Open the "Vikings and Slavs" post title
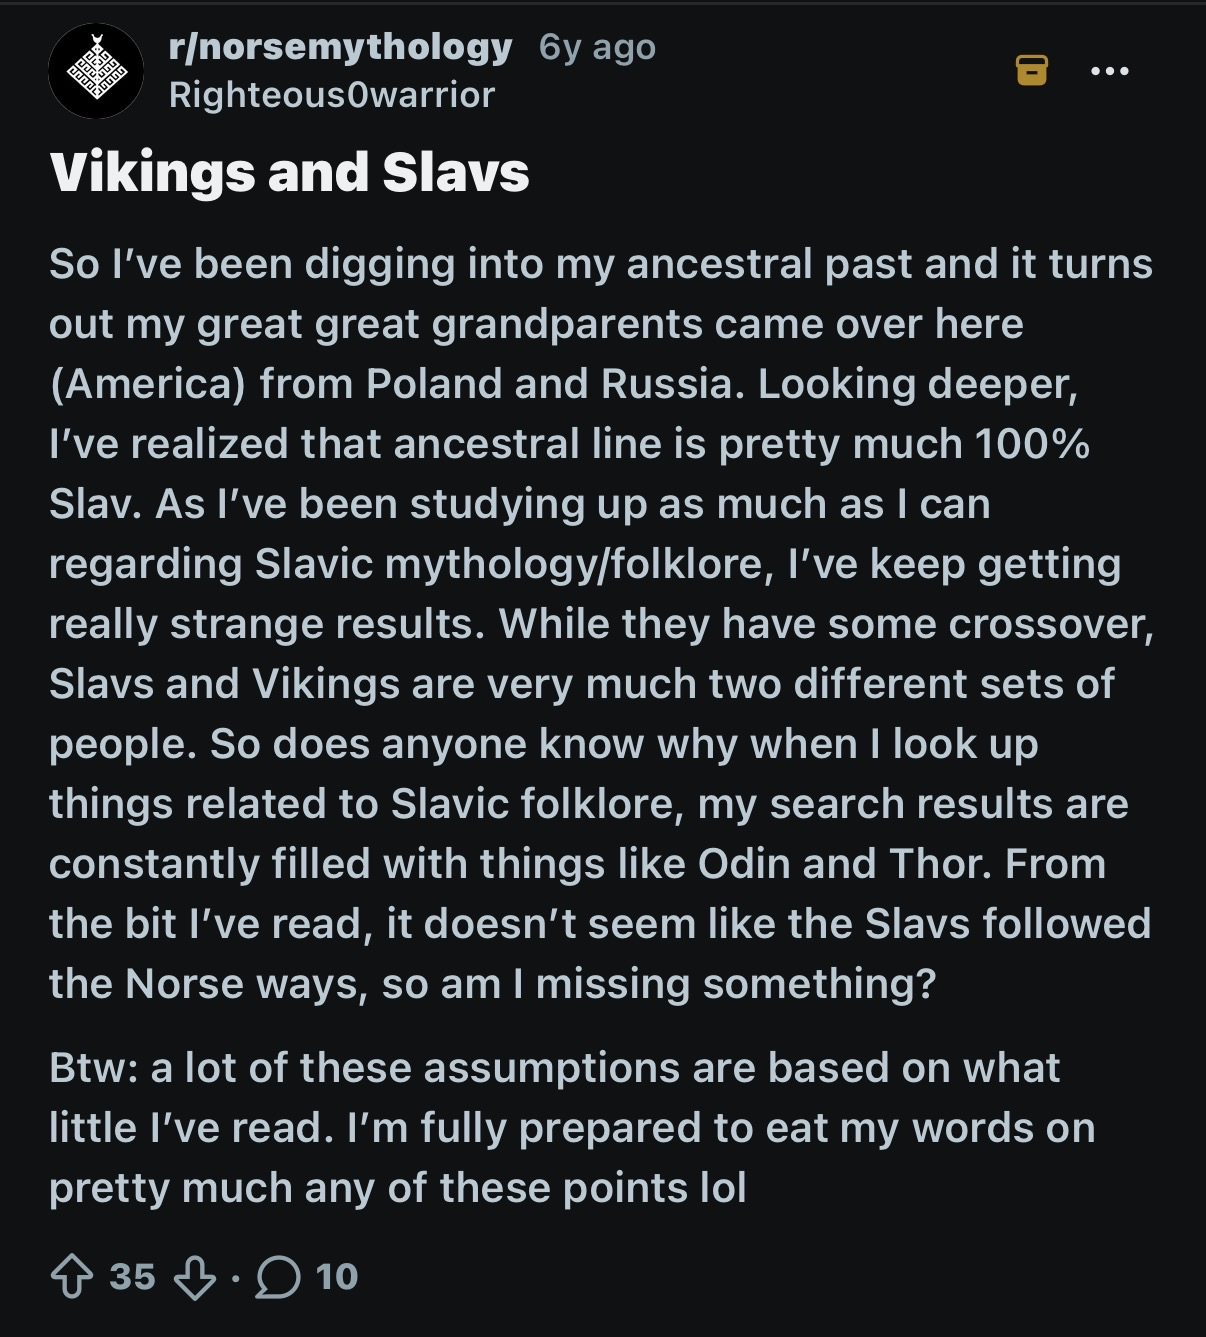Image resolution: width=1206 pixels, height=1337 pixels. coord(289,172)
